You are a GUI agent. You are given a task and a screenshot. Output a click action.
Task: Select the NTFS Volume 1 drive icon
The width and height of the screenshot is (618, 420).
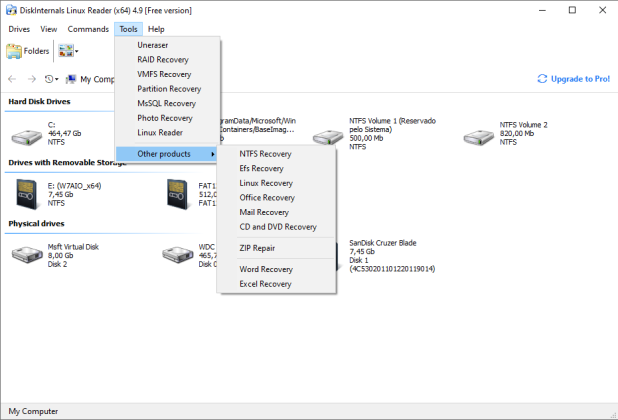[328, 138]
